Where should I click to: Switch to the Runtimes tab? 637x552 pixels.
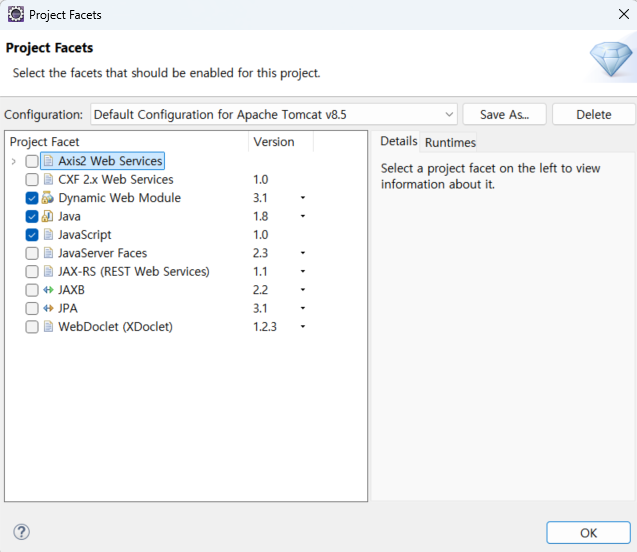pyautogui.click(x=450, y=143)
